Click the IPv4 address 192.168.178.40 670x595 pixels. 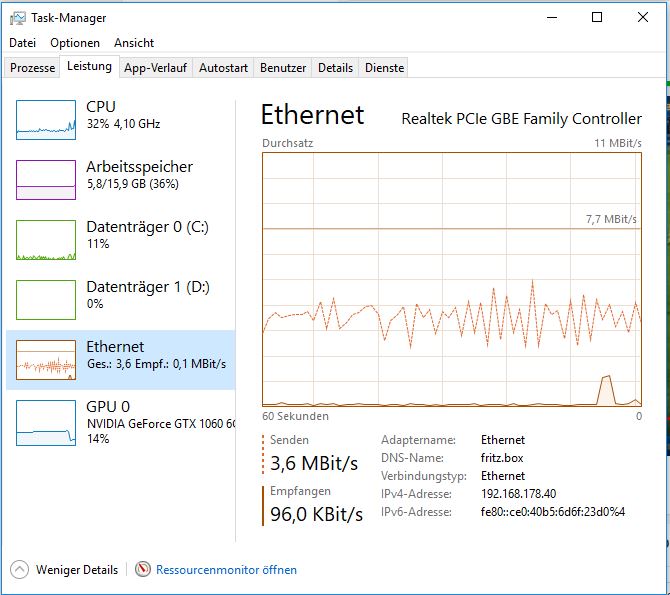click(519, 494)
